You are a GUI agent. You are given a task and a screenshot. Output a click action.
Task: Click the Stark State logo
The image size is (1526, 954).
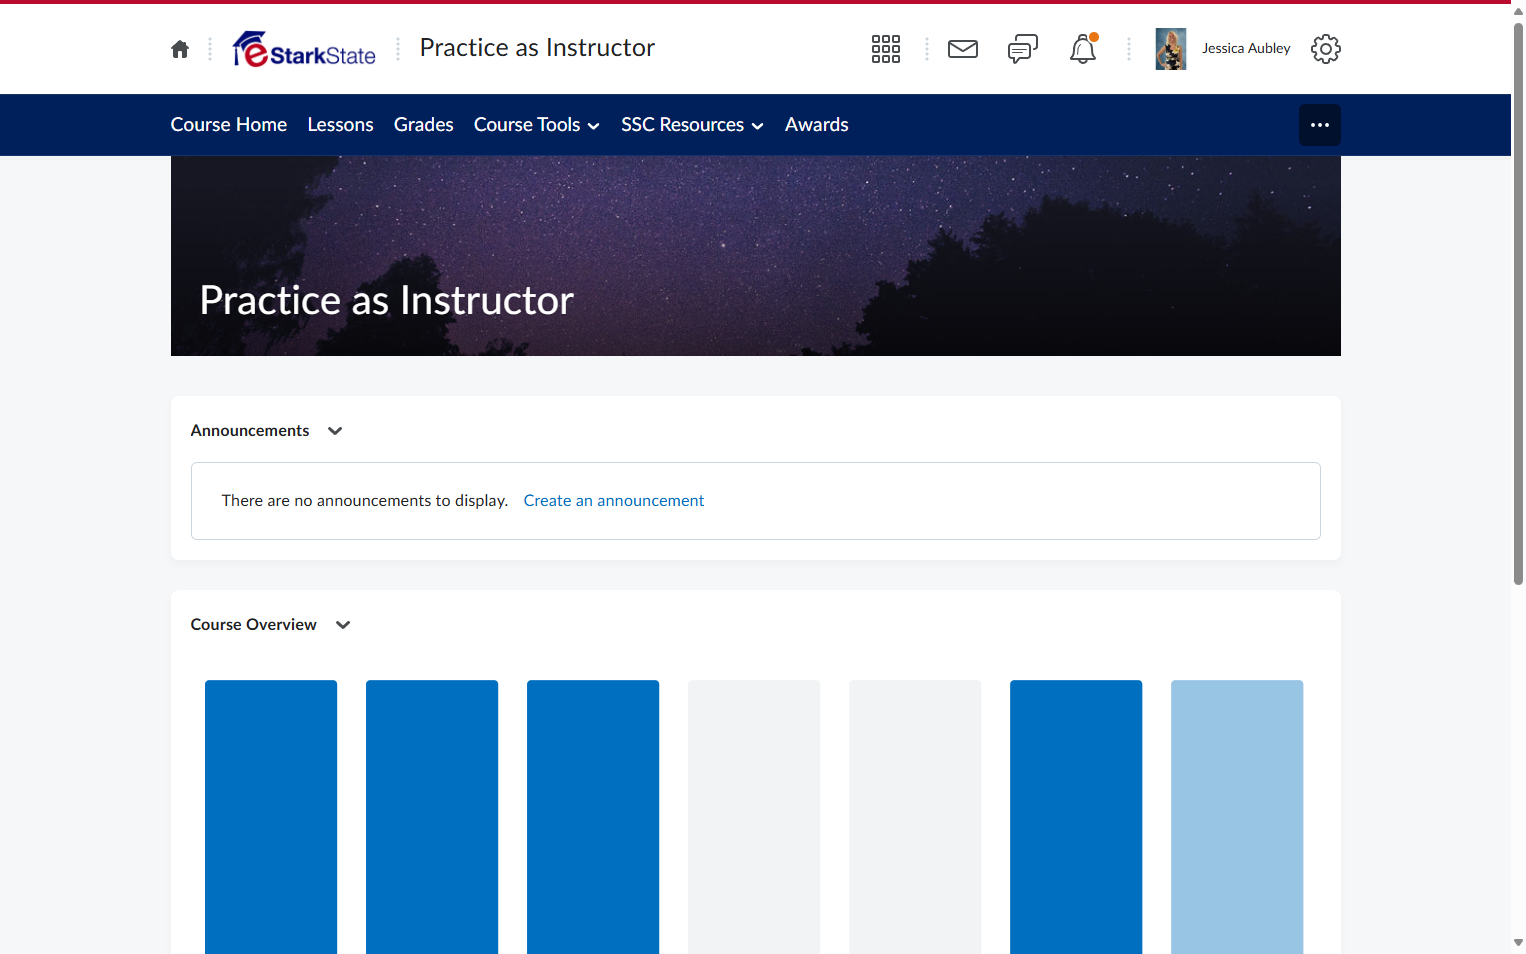(304, 49)
